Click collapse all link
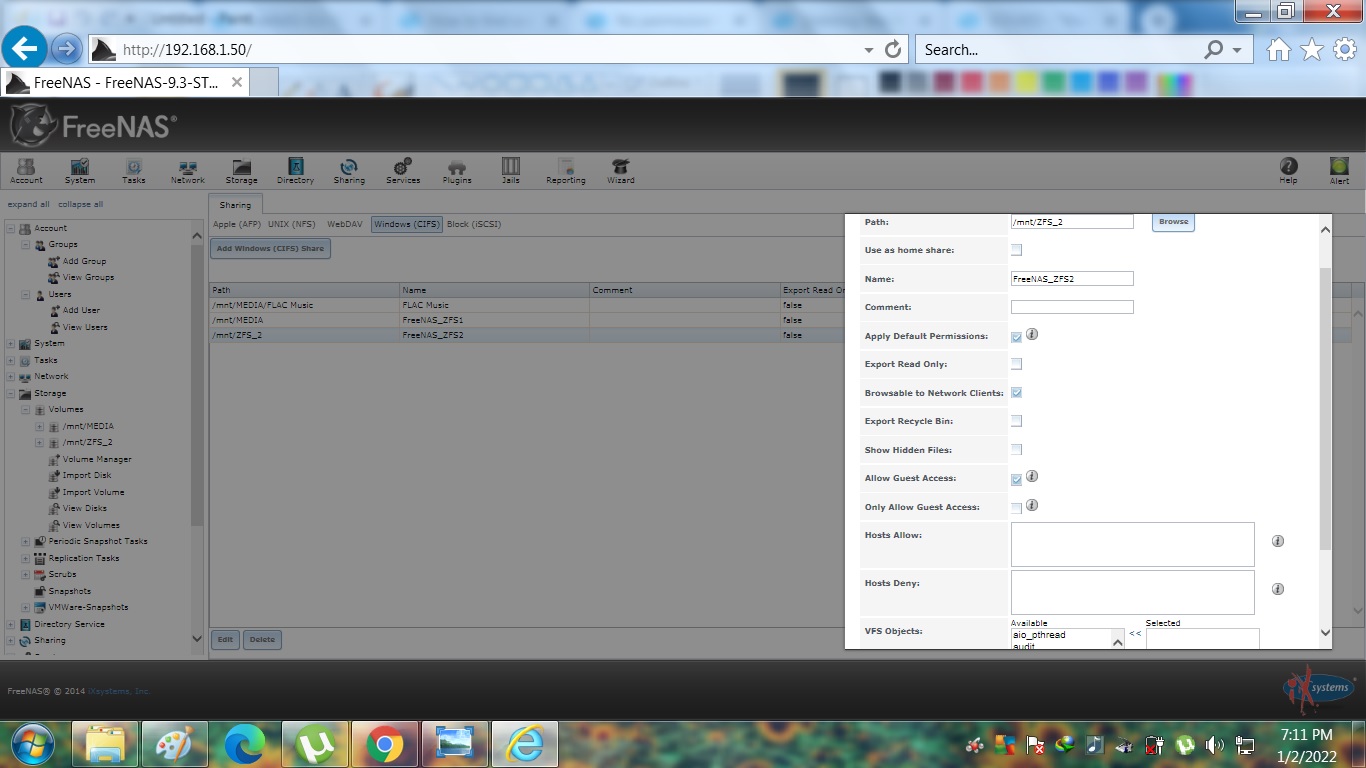Viewport: 1366px width, 768px height. [80, 204]
